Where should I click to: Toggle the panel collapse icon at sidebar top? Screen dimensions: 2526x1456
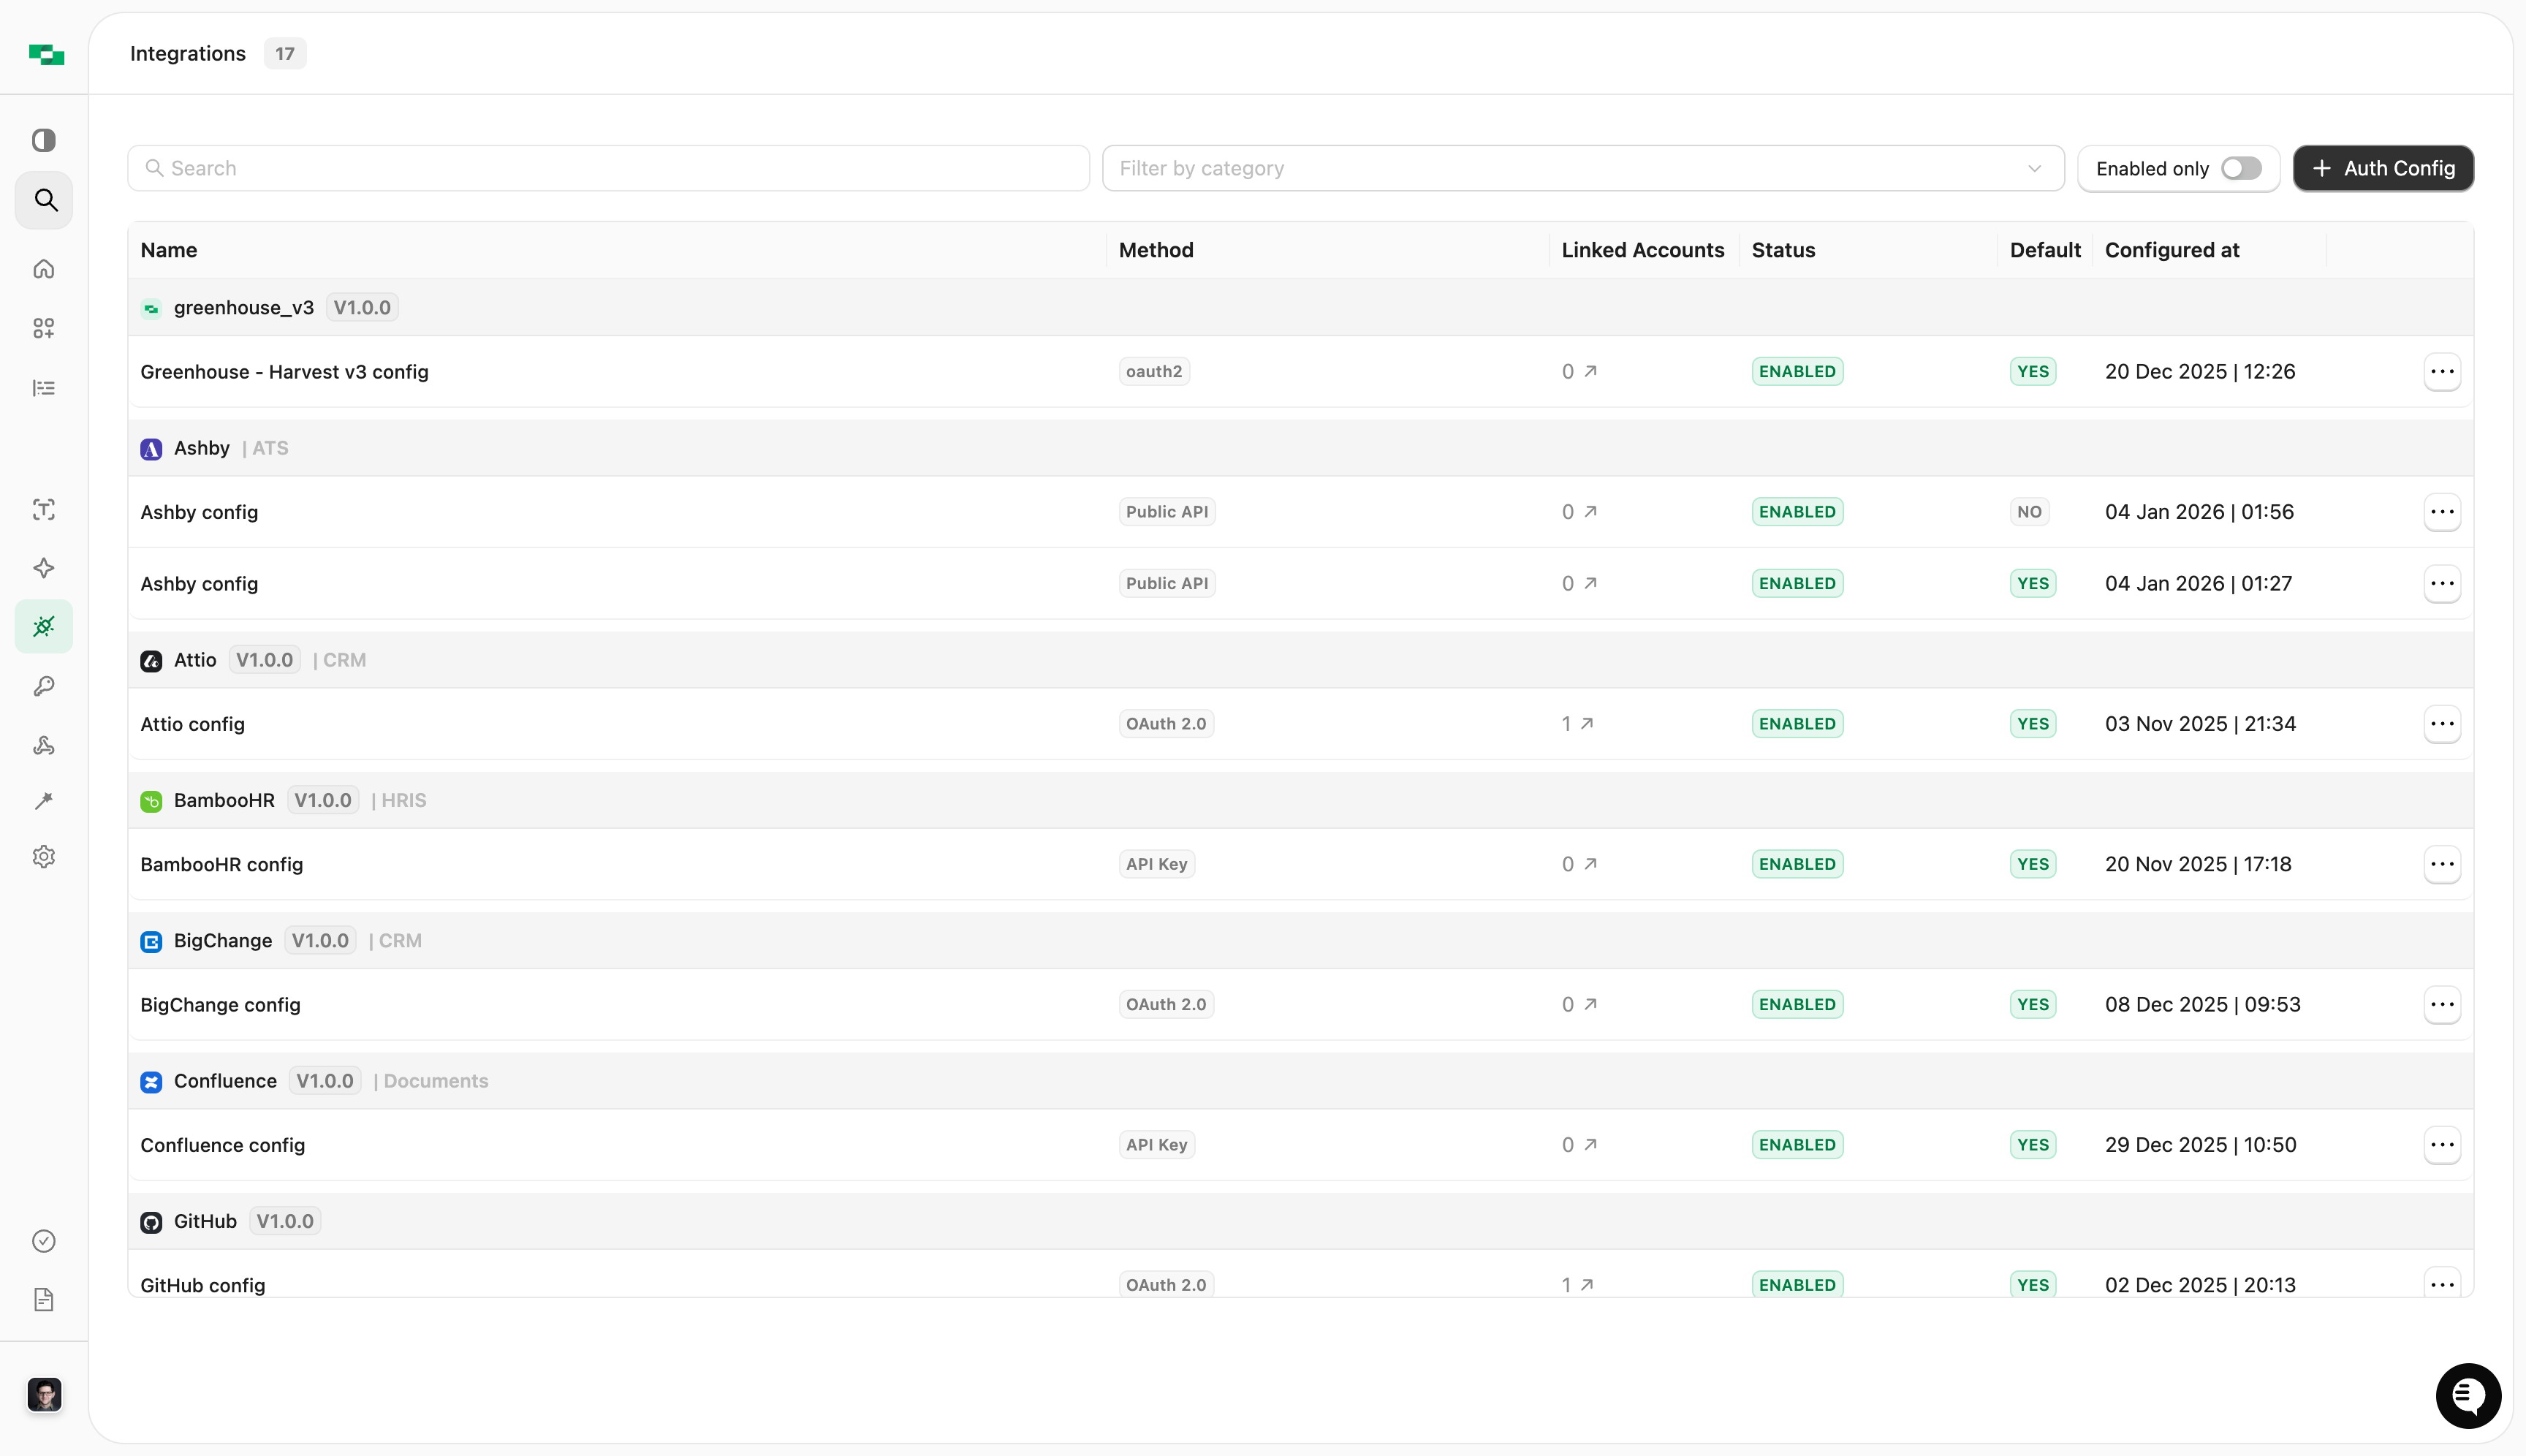coord(44,140)
